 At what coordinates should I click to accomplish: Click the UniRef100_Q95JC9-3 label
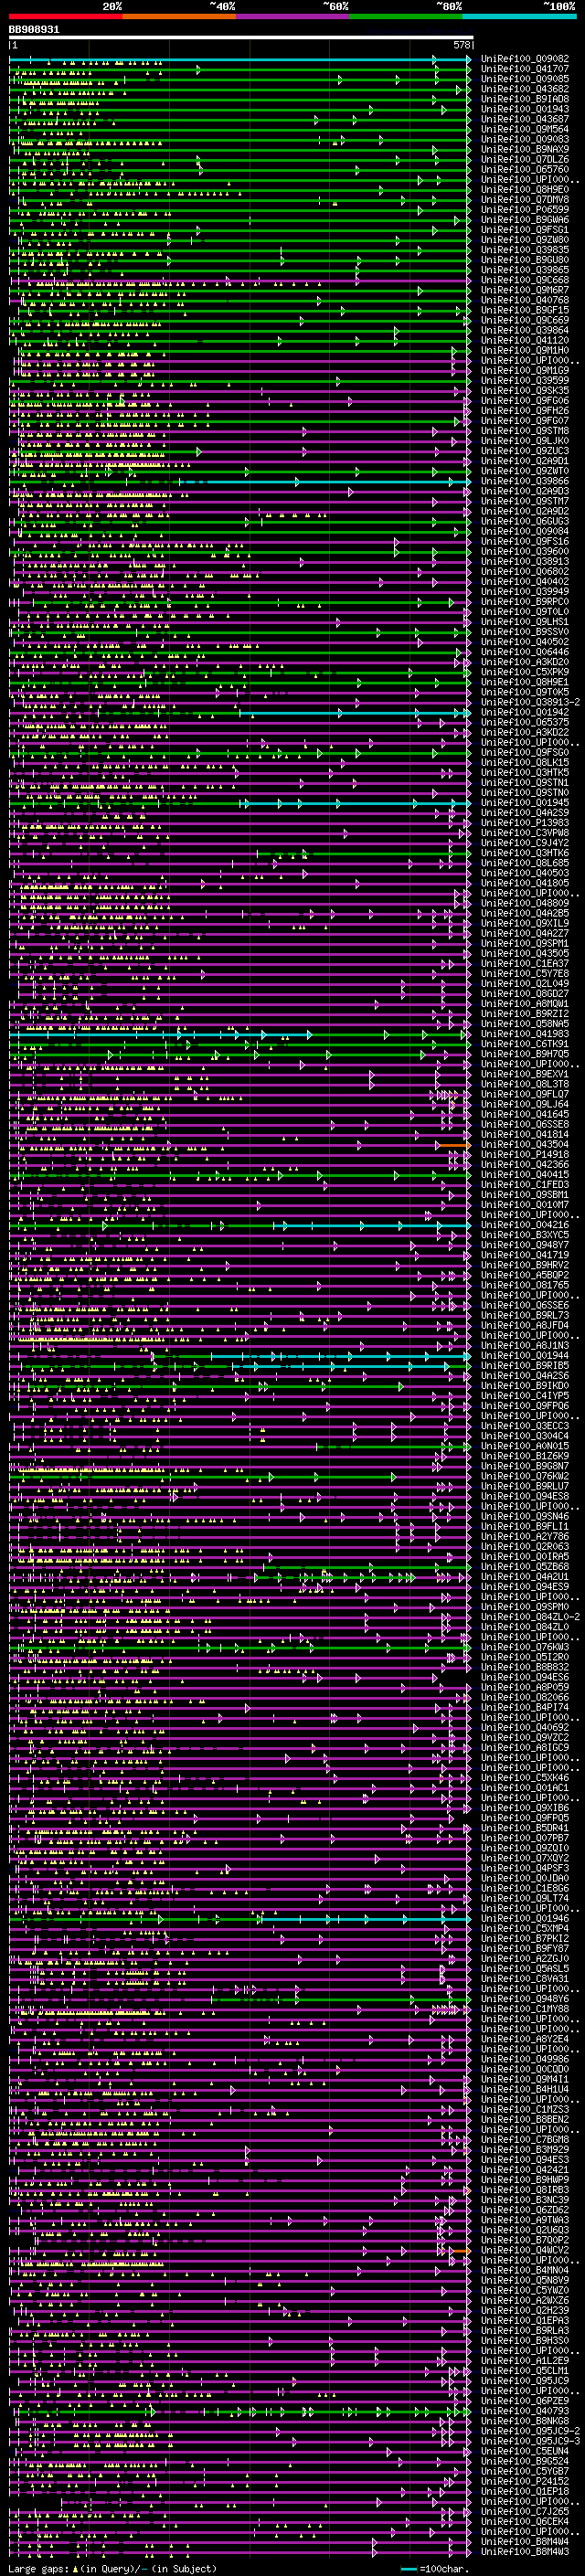click(x=530, y=2441)
